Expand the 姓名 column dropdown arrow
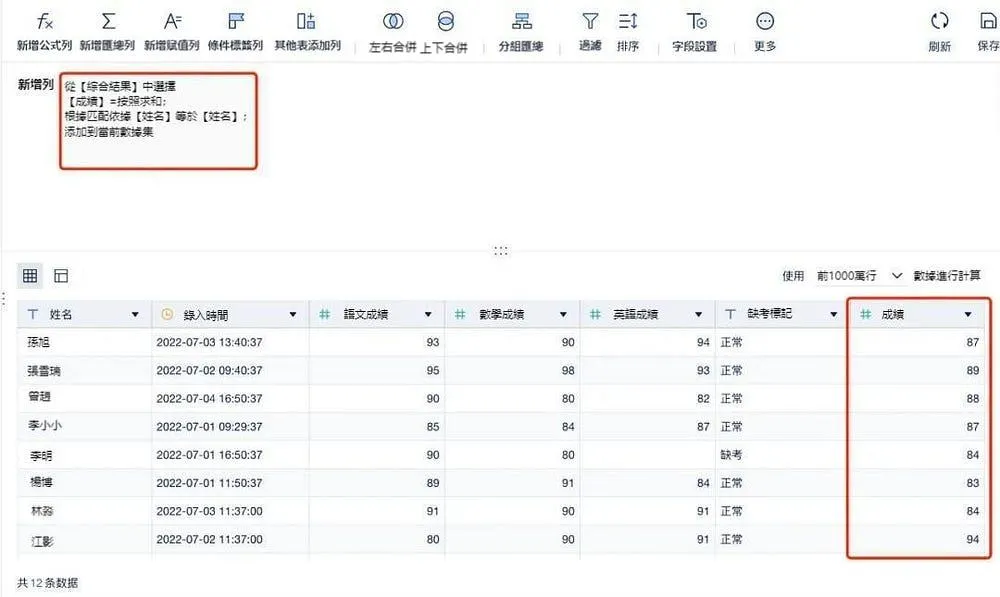 pos(135,314)
